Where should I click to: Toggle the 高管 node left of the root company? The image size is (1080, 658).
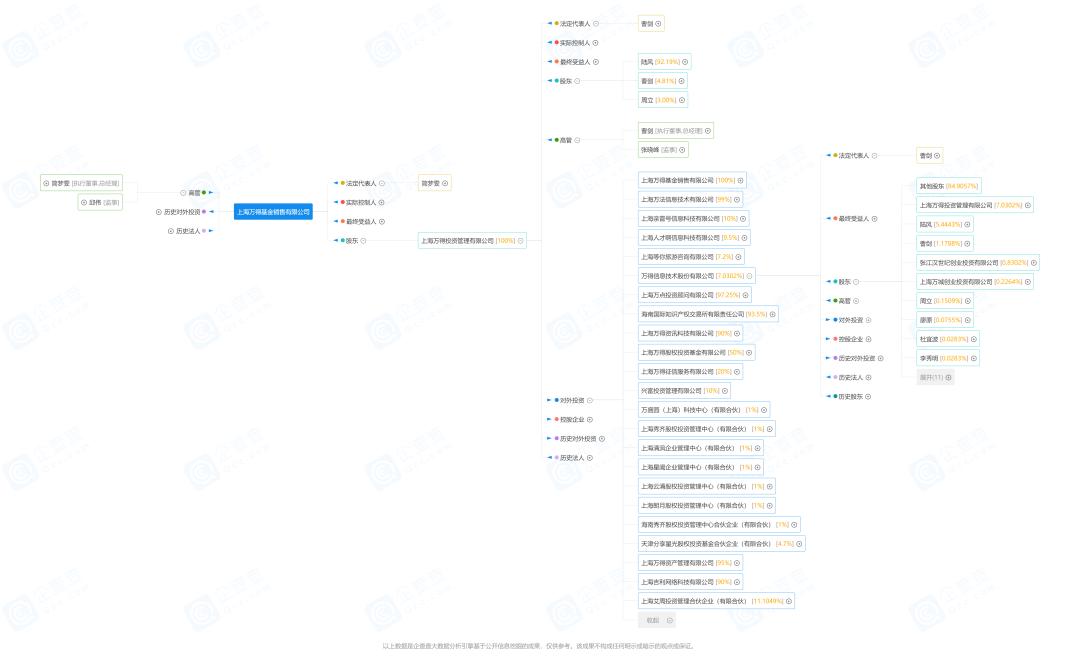[183, 193]
